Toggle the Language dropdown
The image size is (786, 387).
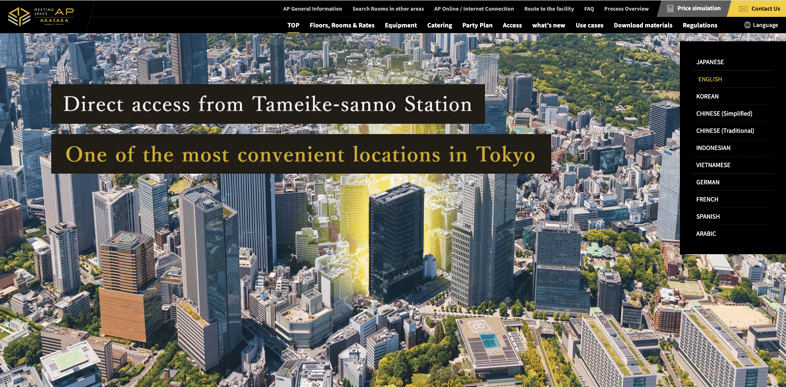[761, 26]
